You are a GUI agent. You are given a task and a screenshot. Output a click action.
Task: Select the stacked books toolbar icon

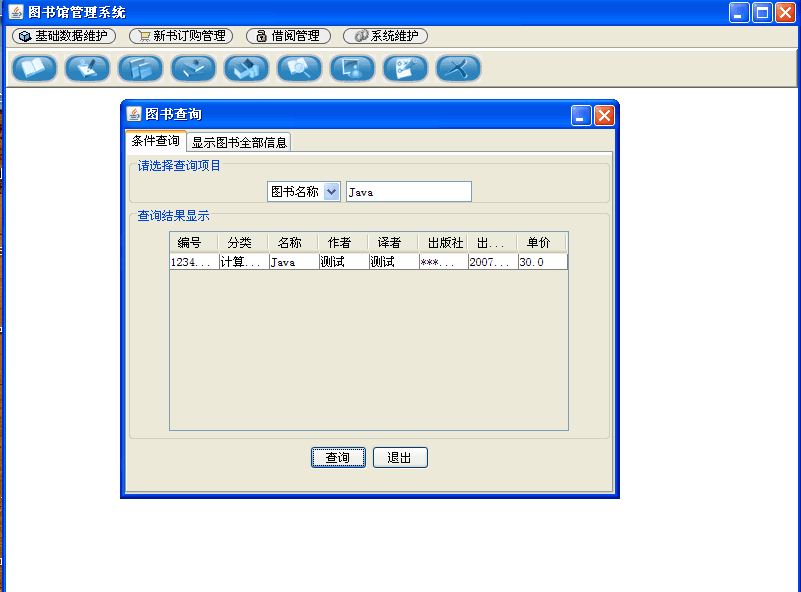(x=246, y=68)
